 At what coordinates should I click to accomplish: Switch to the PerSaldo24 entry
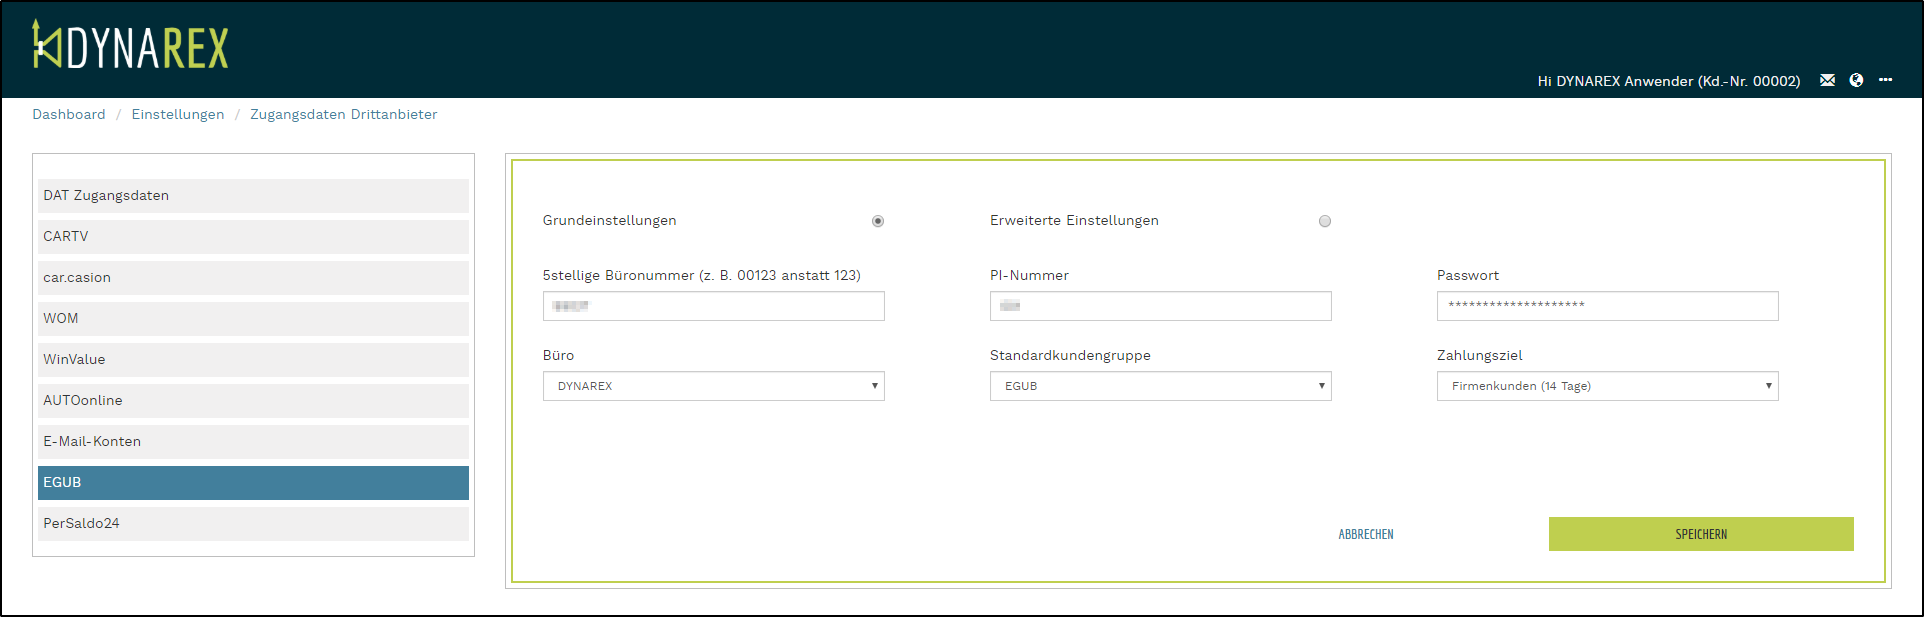(253, 524)
